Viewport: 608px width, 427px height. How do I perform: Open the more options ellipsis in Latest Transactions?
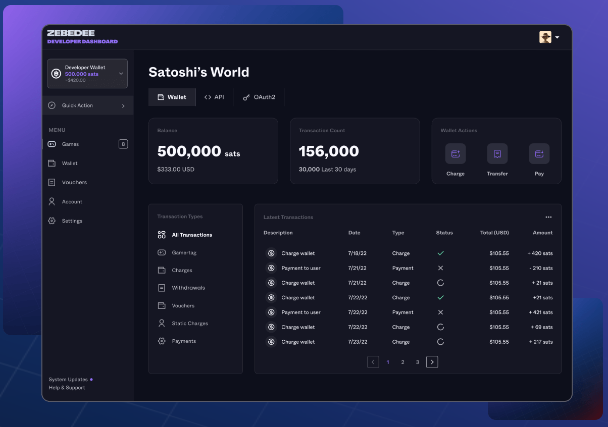click(x=548, y=217)
